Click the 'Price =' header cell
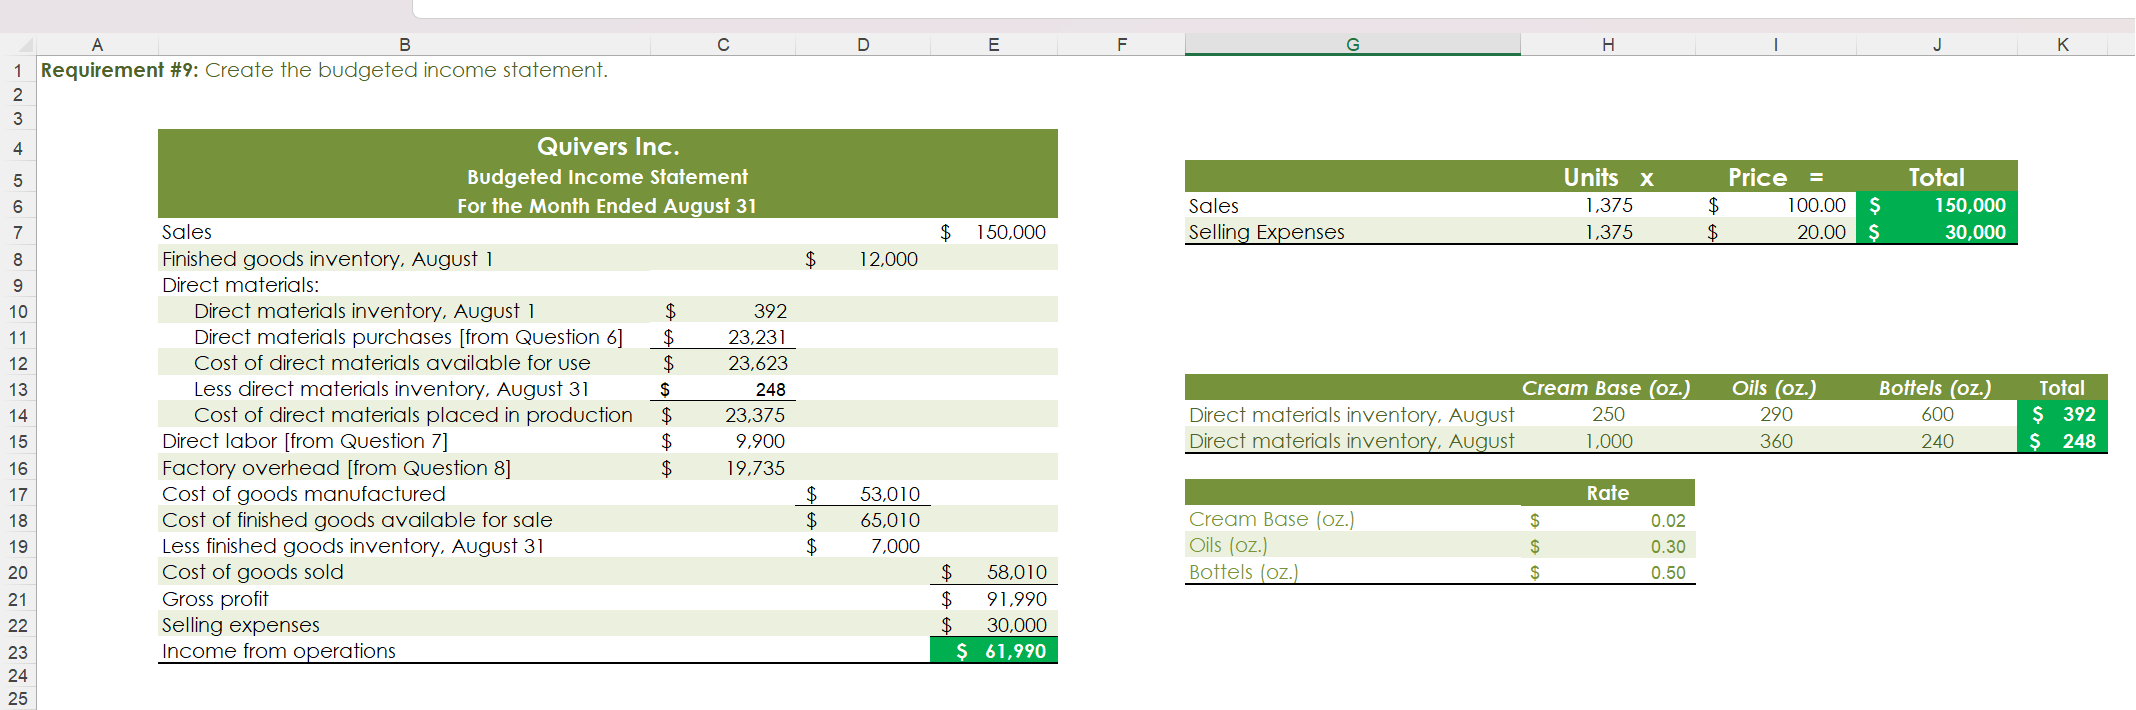2136x710 pixels. pos(1775,177)
